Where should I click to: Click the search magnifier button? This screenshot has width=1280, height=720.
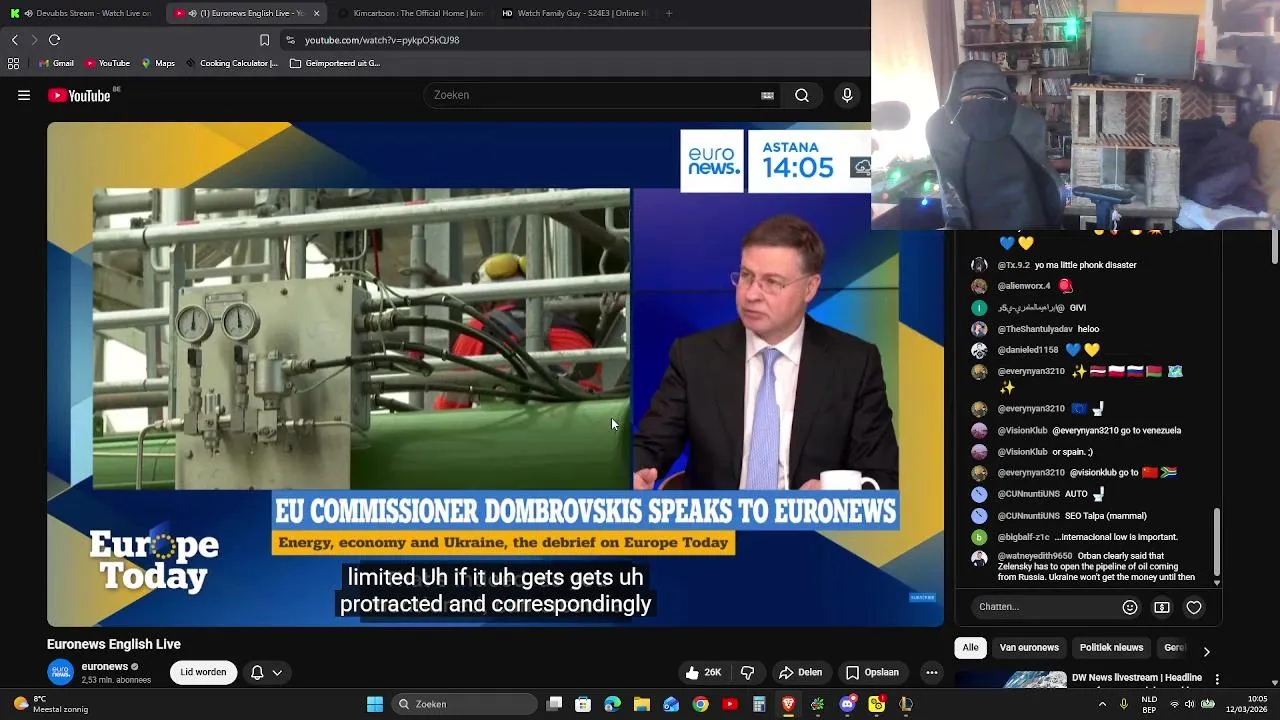click(x=802, y=95)
